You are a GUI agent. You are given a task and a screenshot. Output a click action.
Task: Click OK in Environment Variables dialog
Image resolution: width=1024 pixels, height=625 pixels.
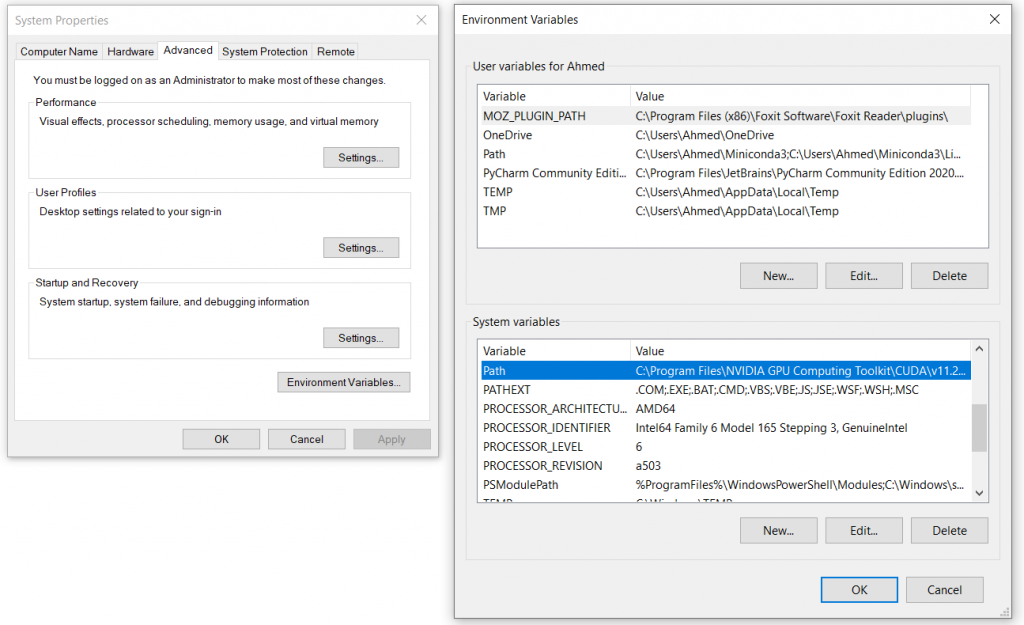859,590
